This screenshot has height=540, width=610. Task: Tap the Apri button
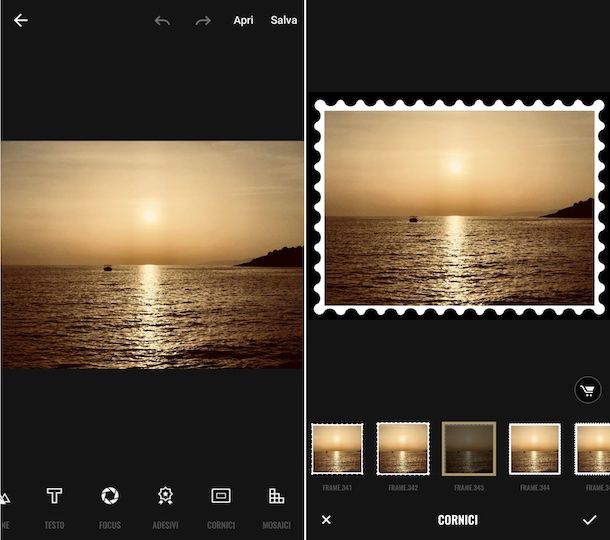click(x=244, y=20)
